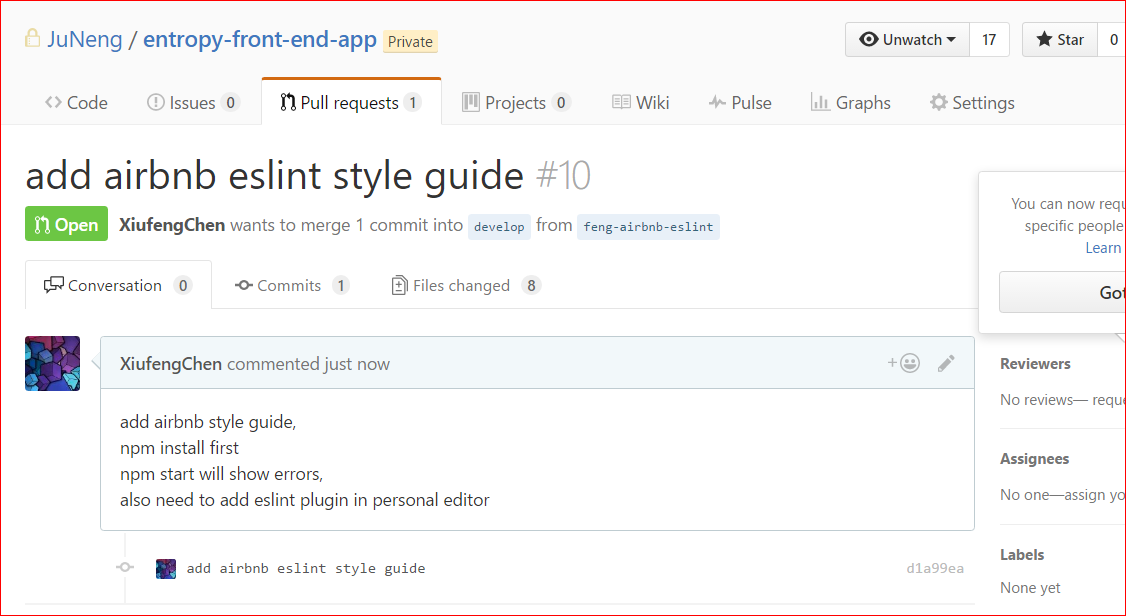Click the small avatar beside commit message
The width and height of the screenshot is (1126, 616).
[x=166, y=569]
